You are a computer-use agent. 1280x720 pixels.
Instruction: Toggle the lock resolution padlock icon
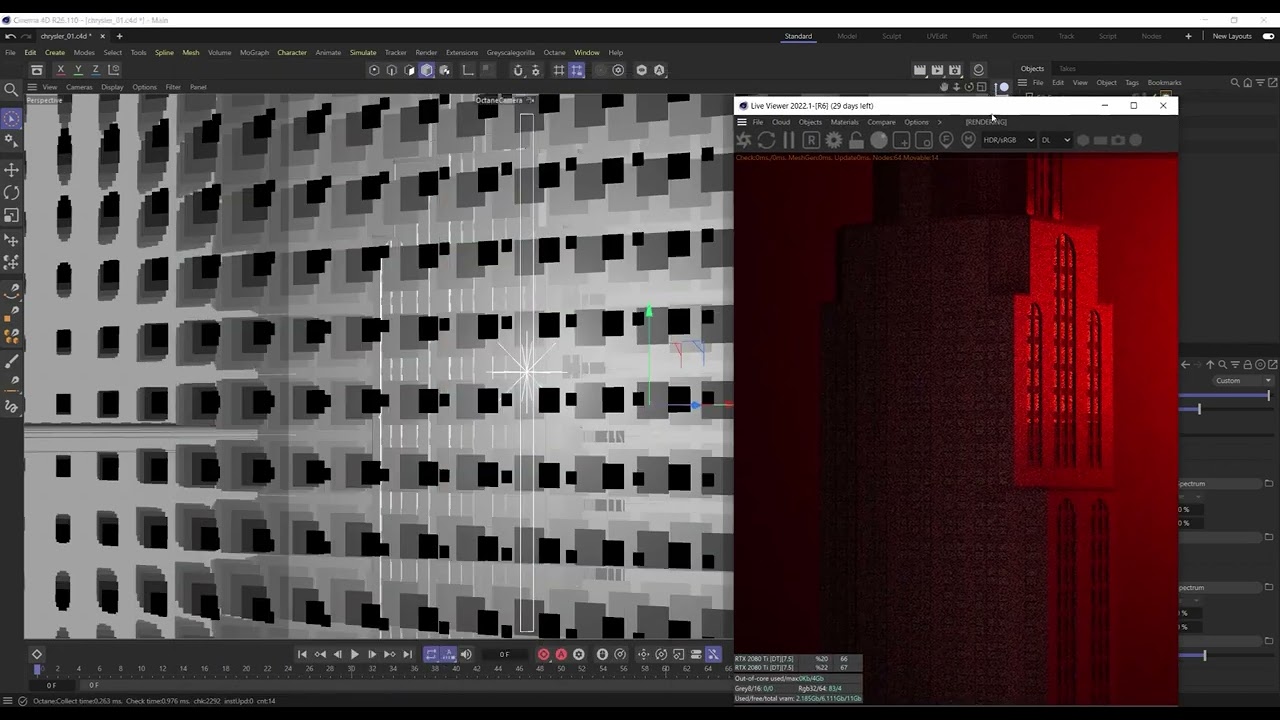[856, 140]
